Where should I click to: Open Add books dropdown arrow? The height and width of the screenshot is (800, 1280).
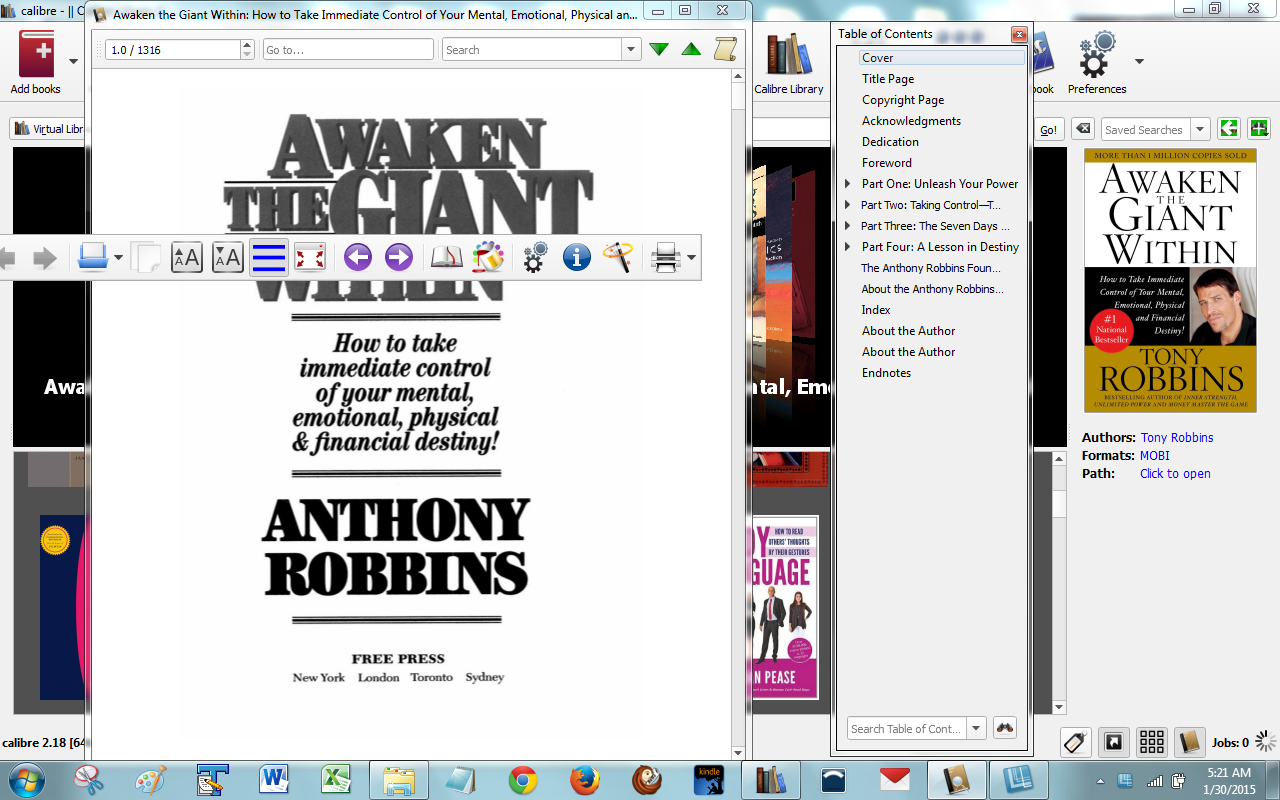point(73,61)
